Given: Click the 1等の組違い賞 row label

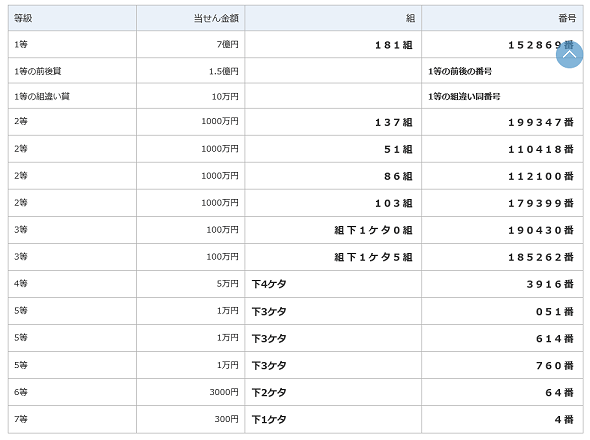Looking at the screenshot, I should [x=42, y=96].
